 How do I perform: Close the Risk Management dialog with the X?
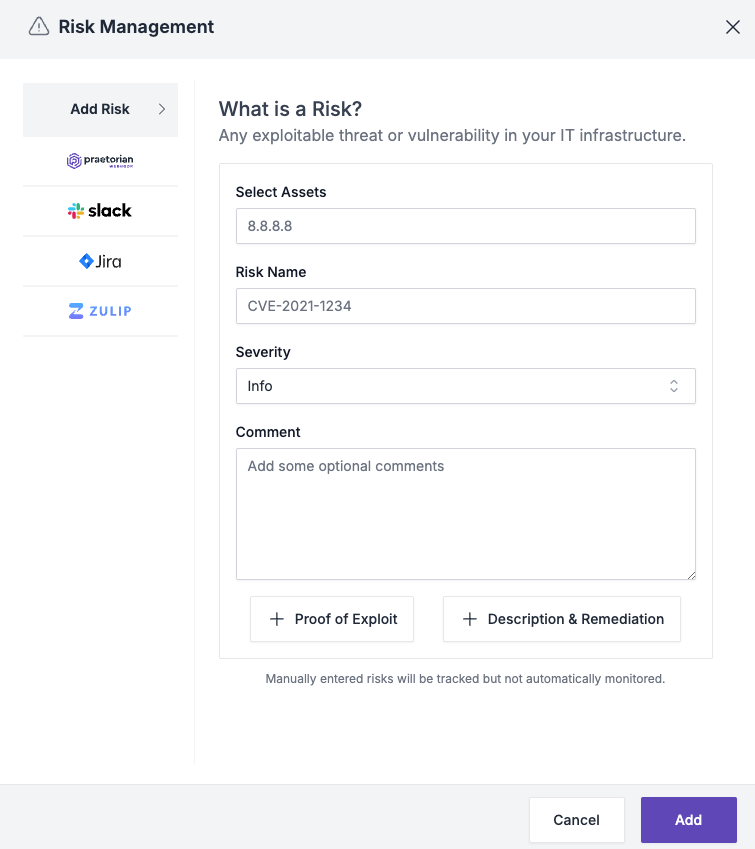coord(733,27)
